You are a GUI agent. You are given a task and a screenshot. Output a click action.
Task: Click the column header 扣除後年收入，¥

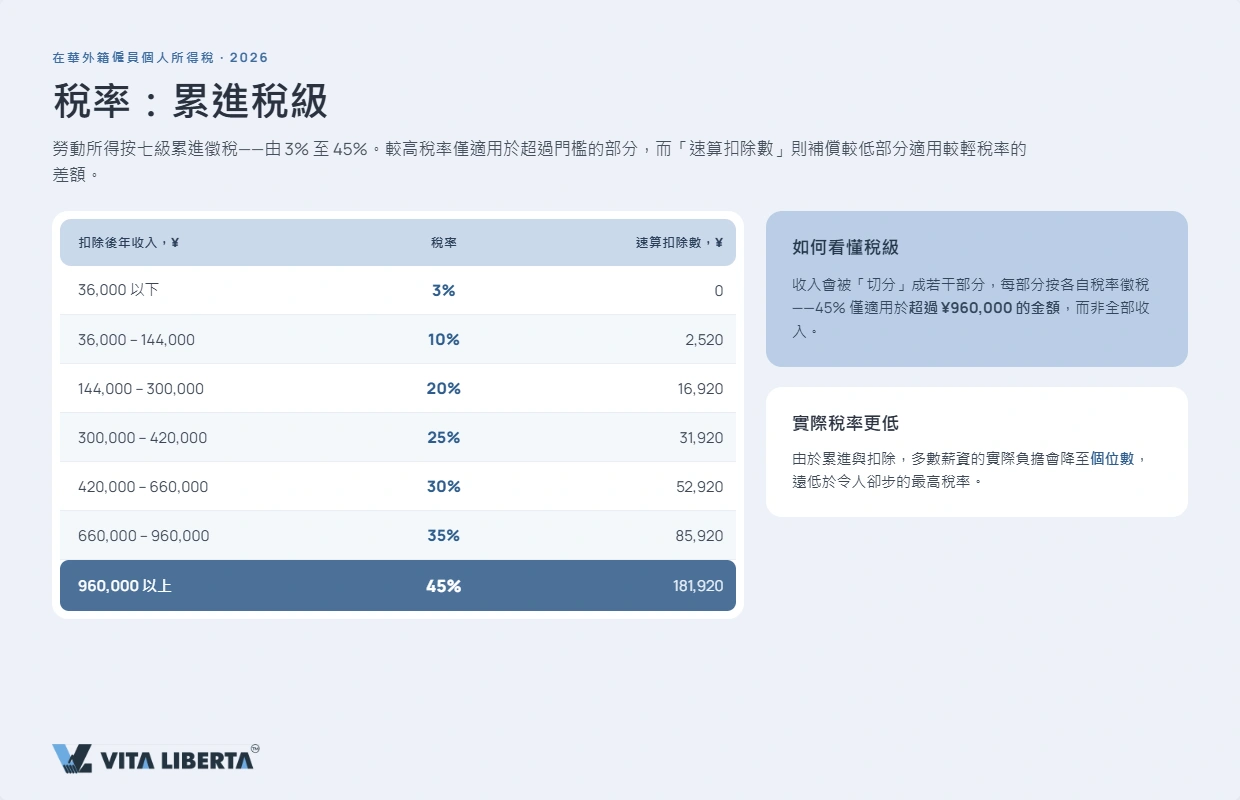pos(129,242)
